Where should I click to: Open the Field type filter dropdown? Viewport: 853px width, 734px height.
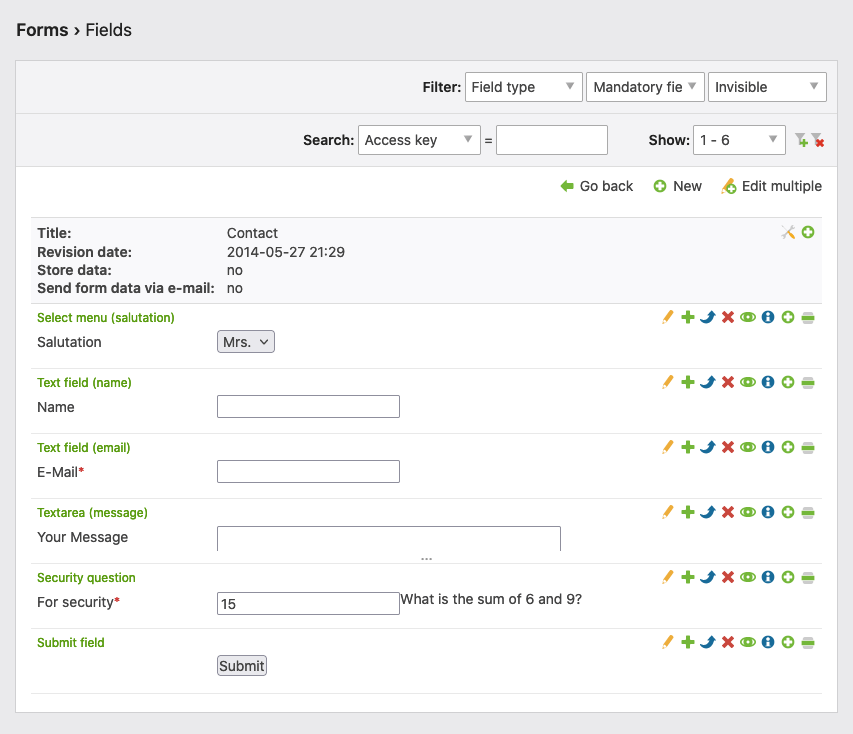point(523,87)
